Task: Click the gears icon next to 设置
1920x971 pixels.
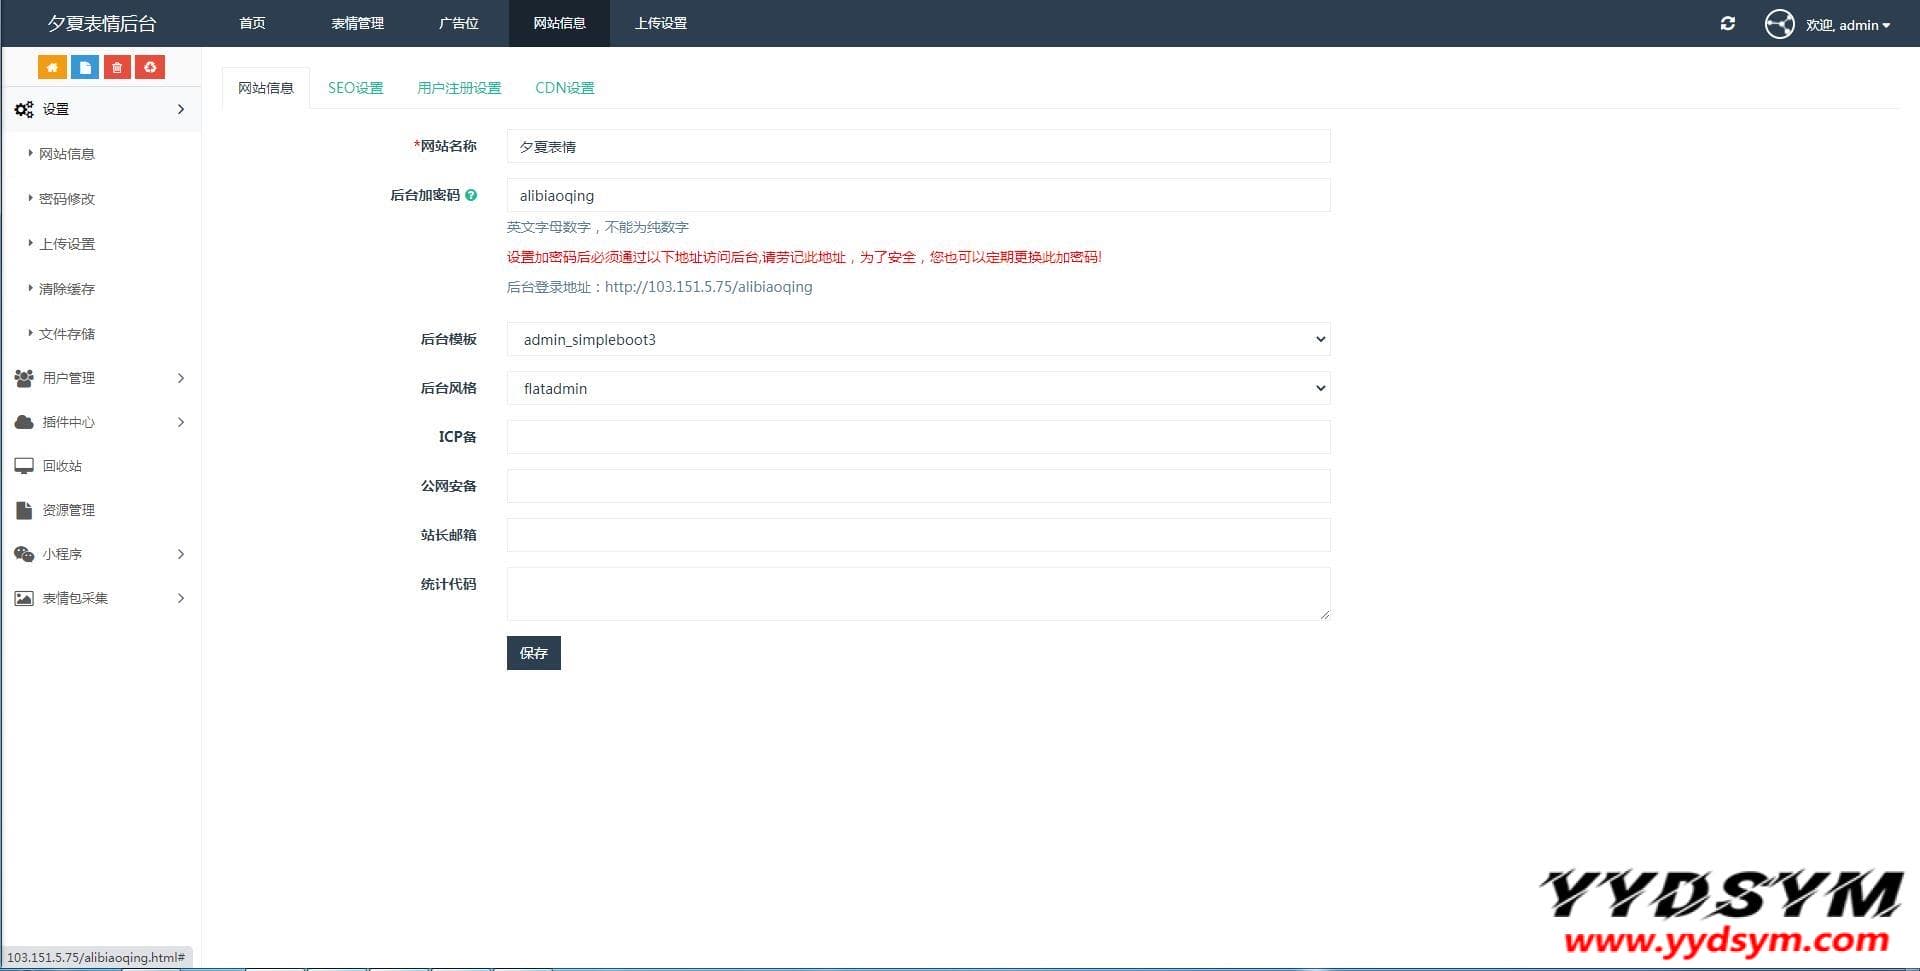Action: click(x=24, y=109)
